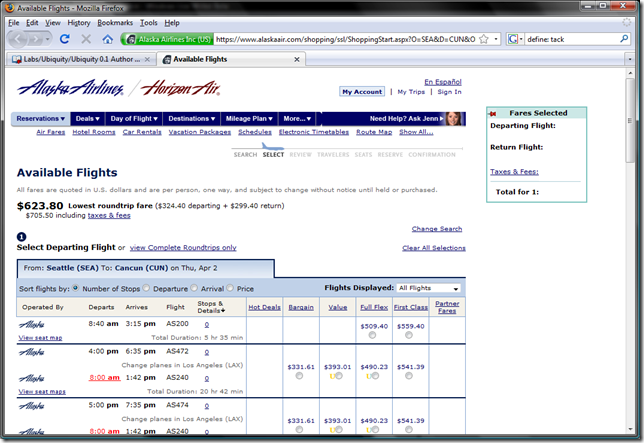
Task: Sort flights by Number of Stops
Action: tap(76, 288)
